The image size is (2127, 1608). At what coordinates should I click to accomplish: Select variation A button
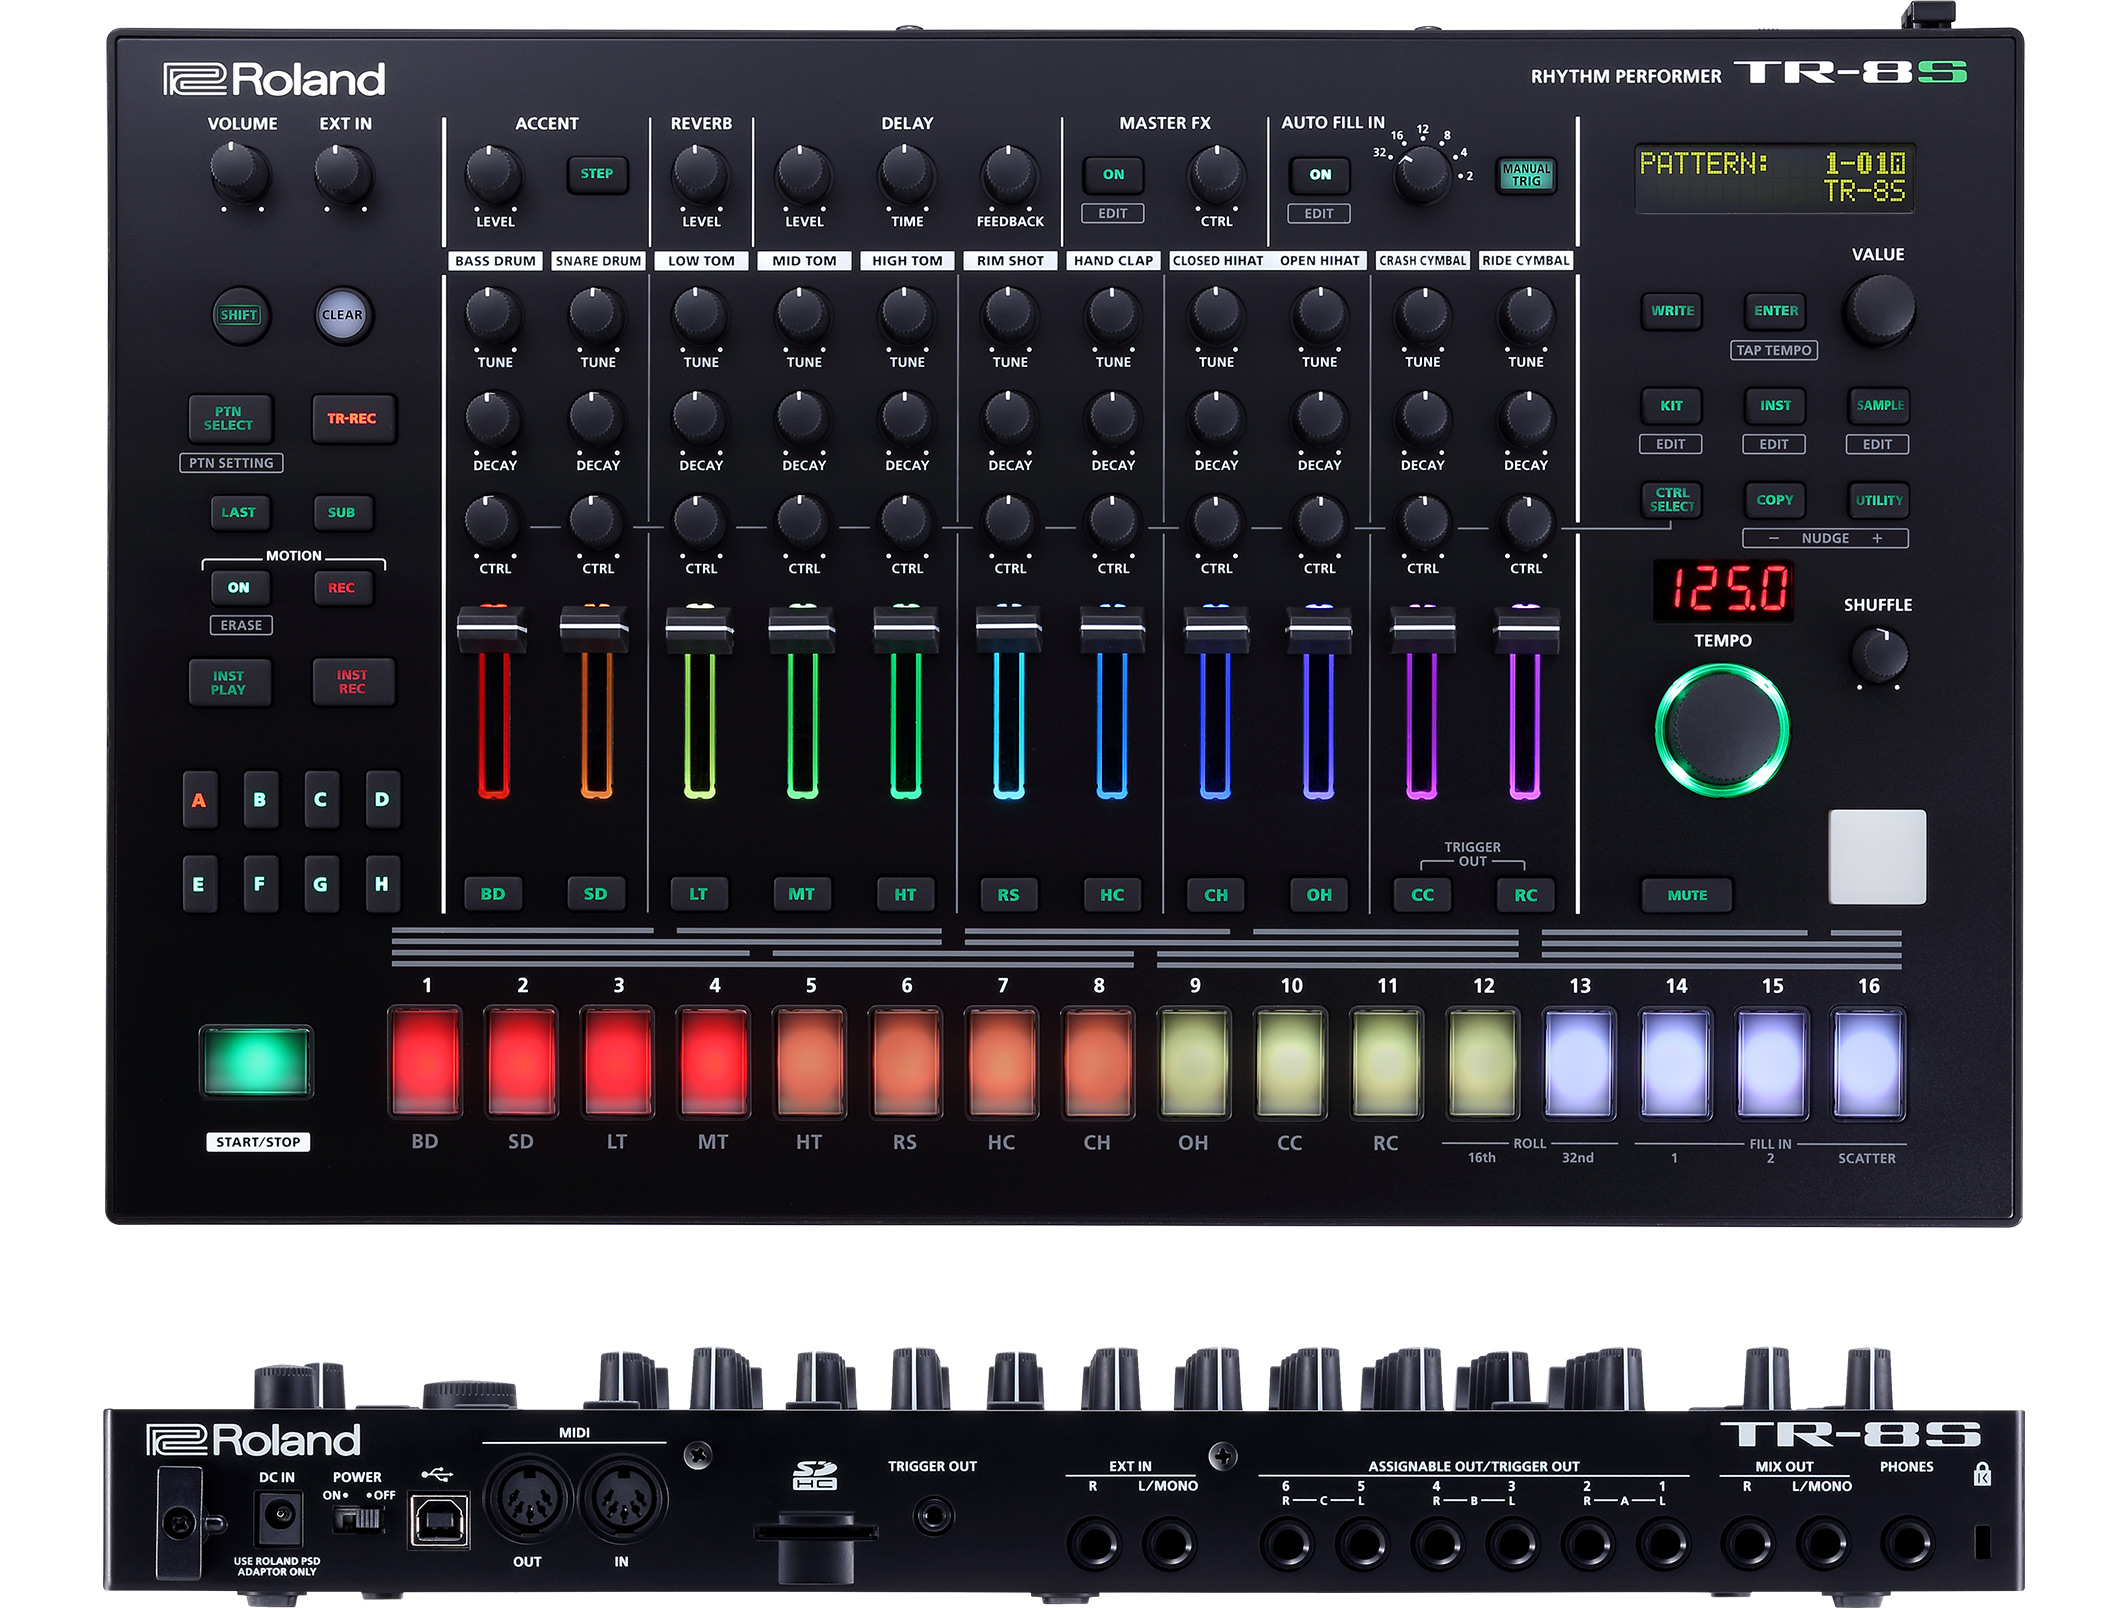click(199, 799)
